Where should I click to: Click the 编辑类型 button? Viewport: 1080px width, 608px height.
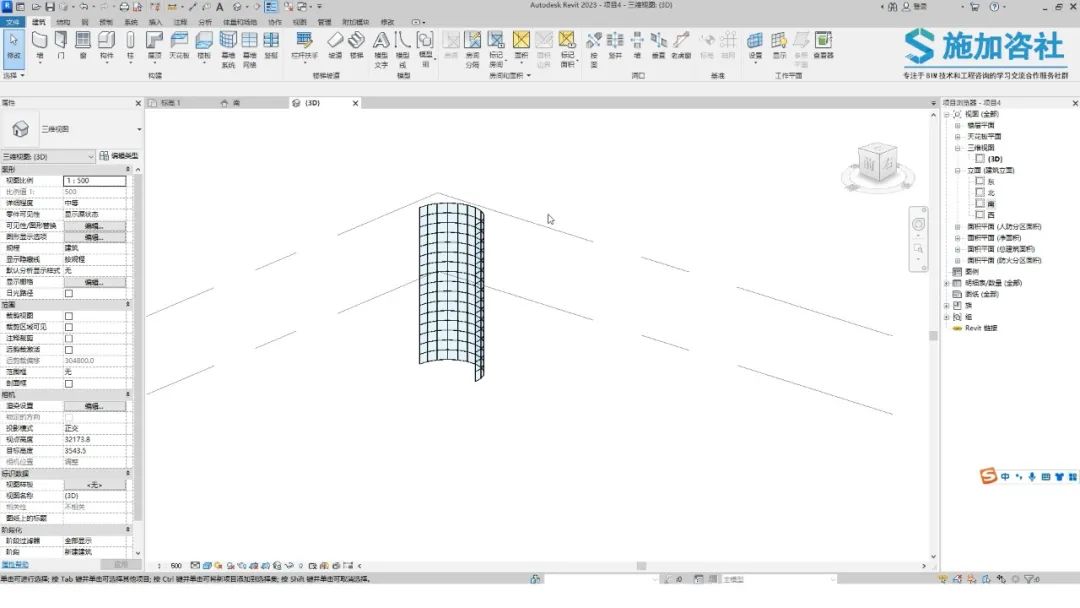point(118,156)
